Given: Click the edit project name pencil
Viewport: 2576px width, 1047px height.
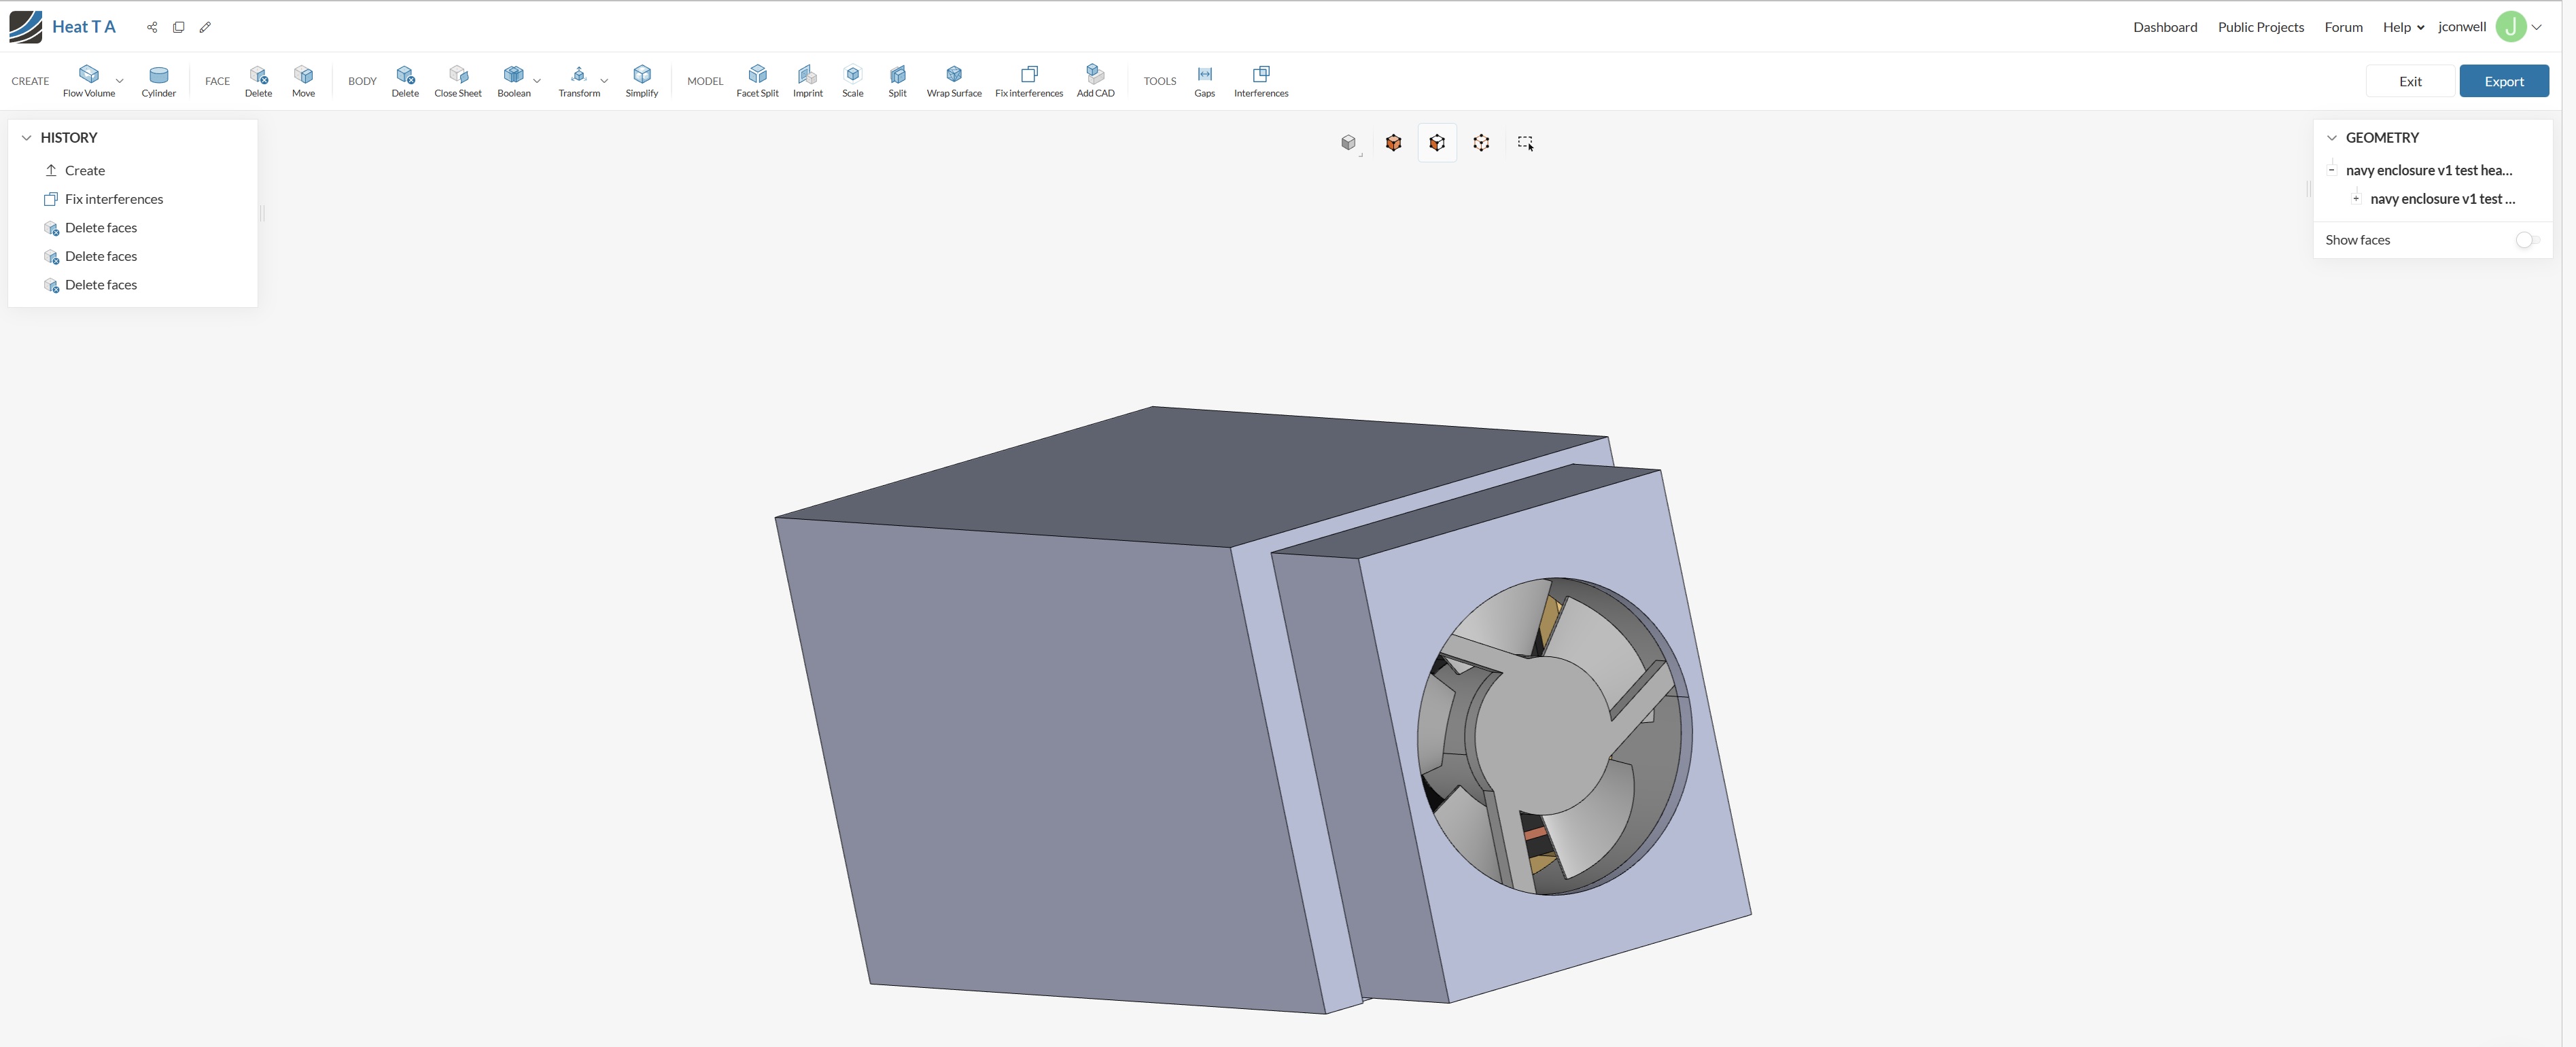Looking at the screenshot, I should (205, 27).
